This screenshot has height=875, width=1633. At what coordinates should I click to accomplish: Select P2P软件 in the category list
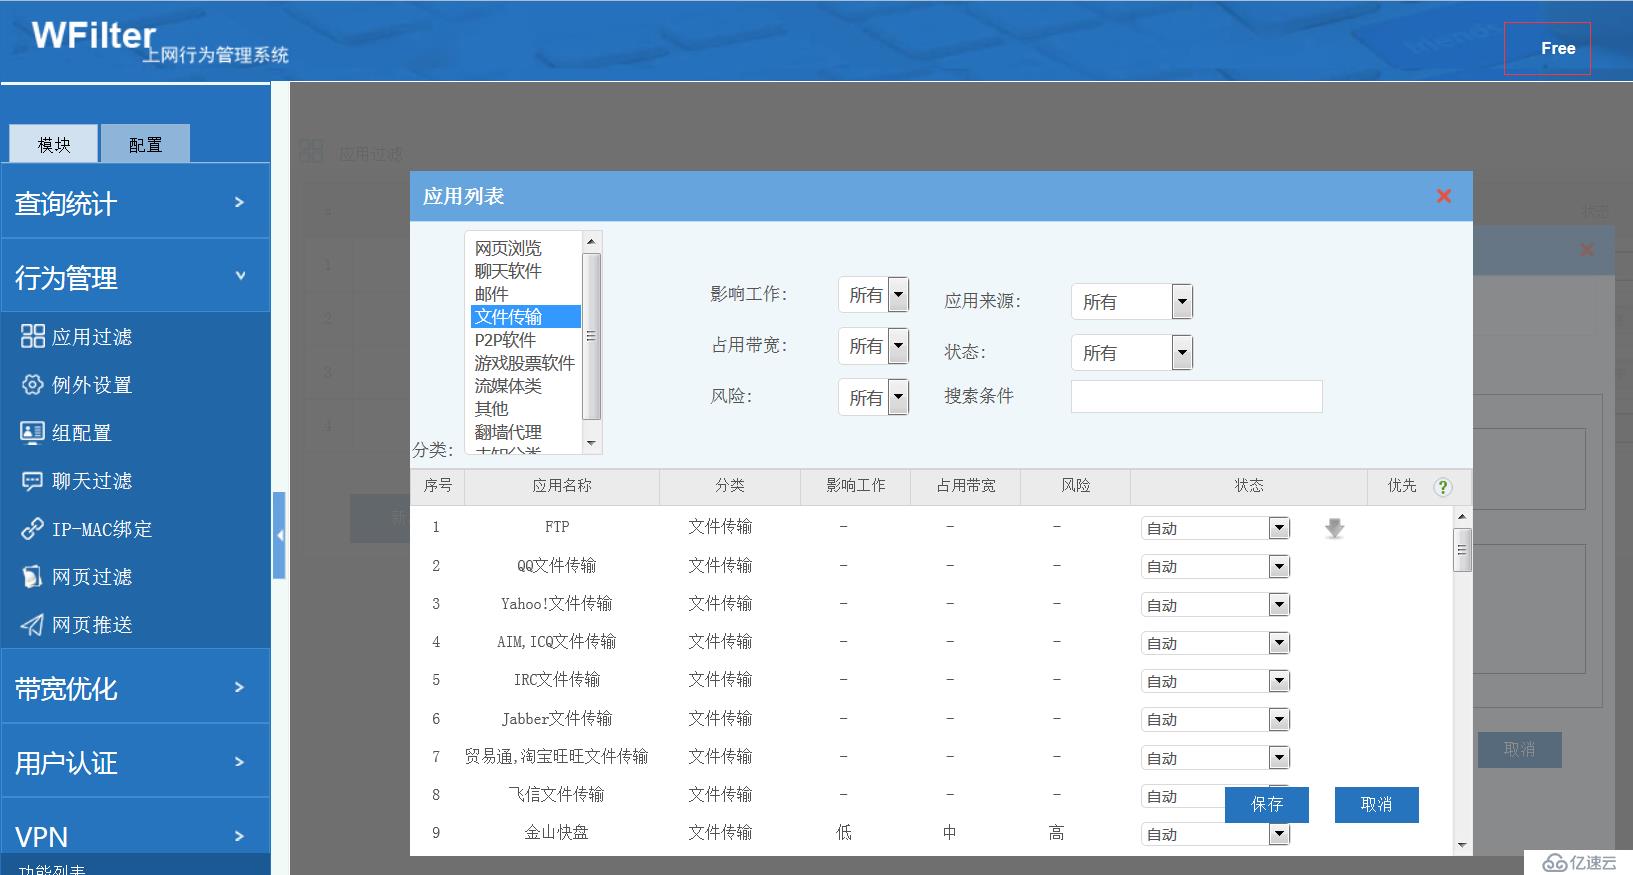[x=525, y=340]
